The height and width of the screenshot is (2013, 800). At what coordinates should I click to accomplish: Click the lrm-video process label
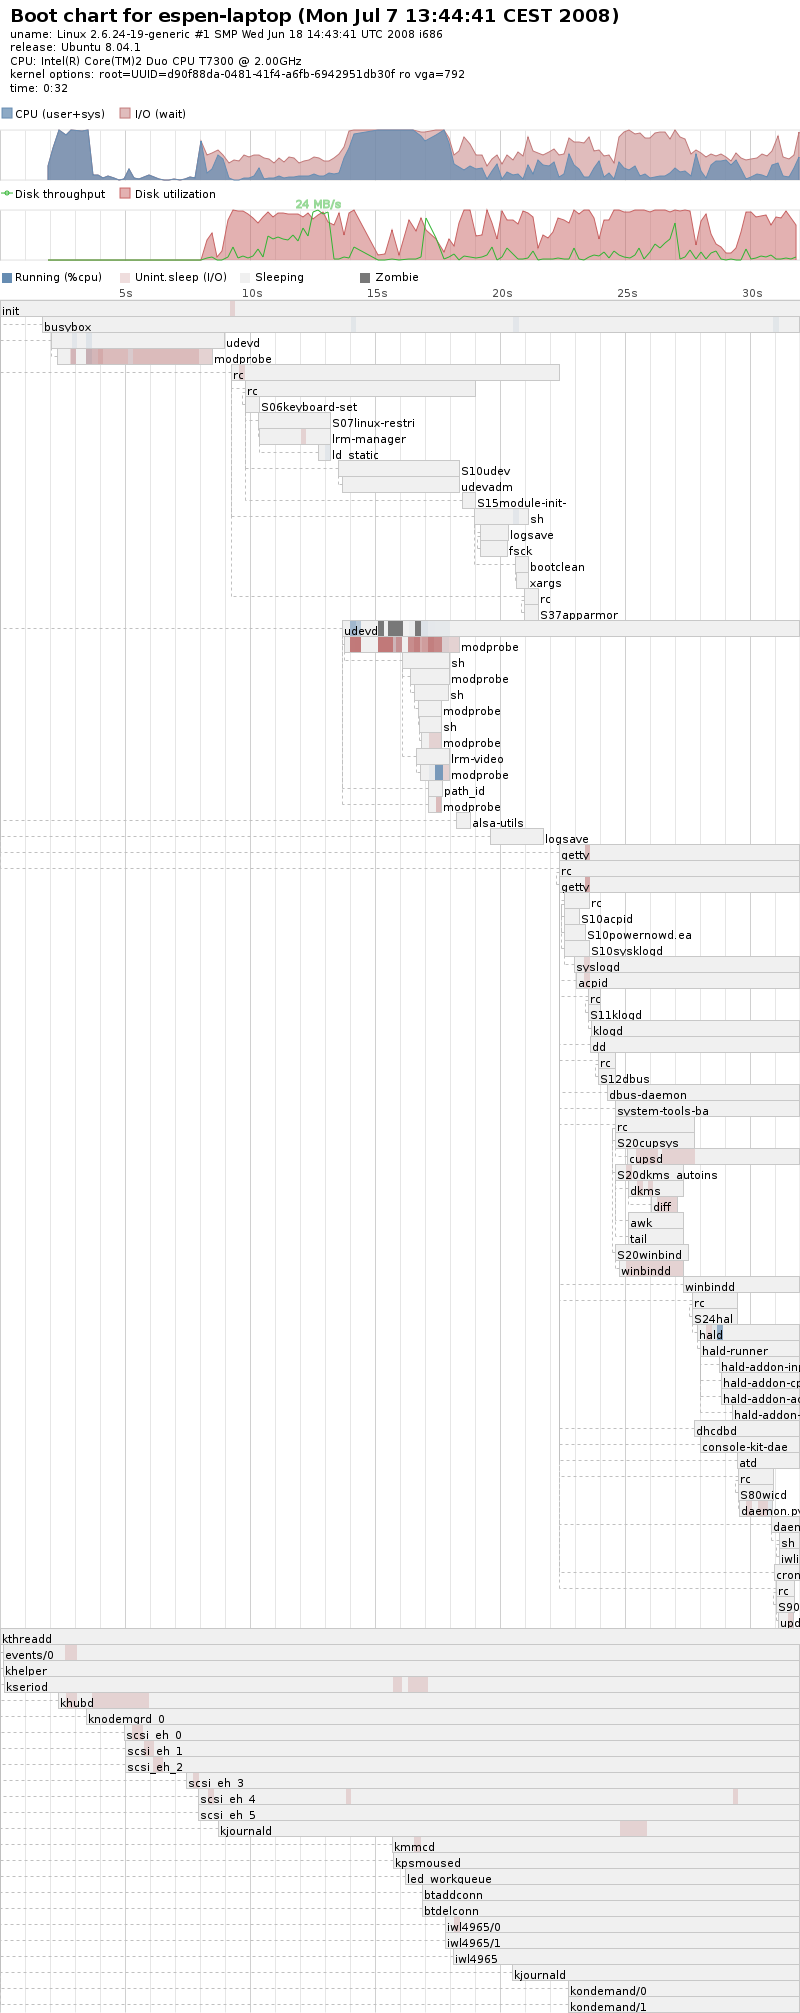tap(477, 759)
